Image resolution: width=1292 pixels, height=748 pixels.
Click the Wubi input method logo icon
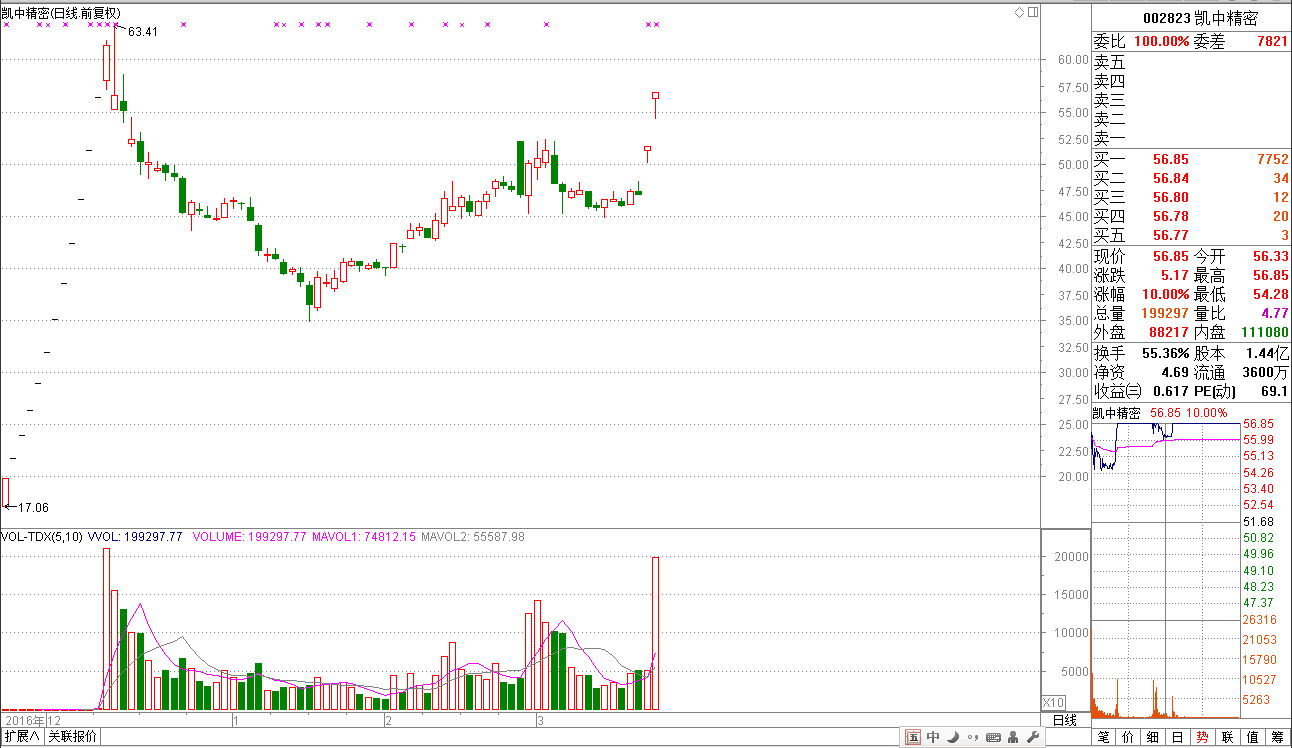(913, 738)
